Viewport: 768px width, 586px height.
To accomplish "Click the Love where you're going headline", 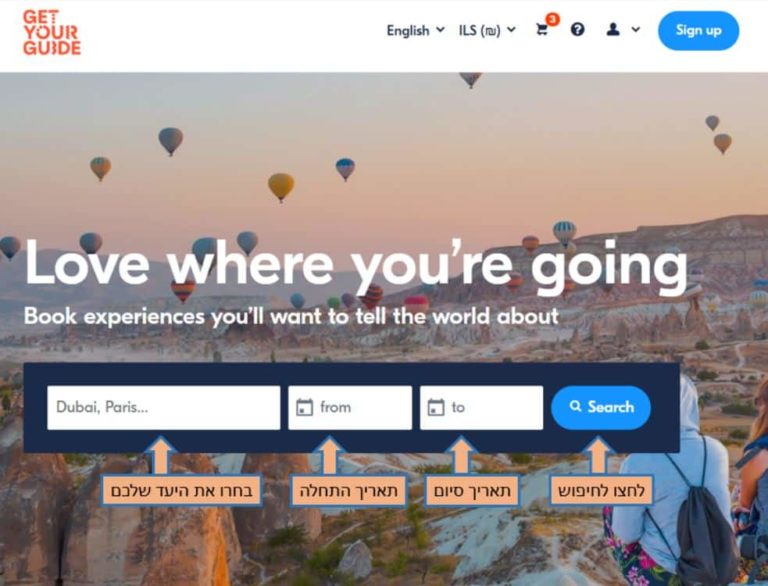I will pyautogui.click(x=356, y=265).
